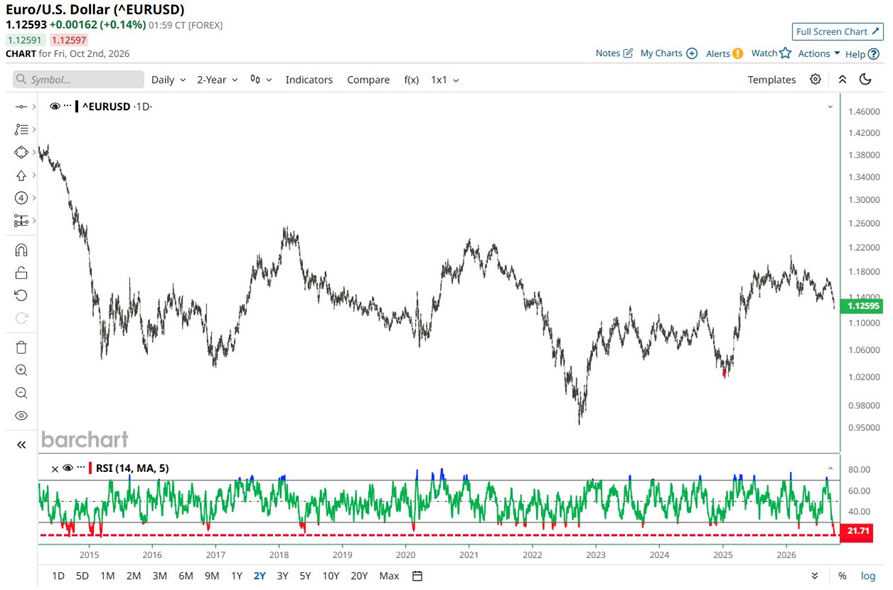Click the trash delete drawings icon

coord(21,347)
